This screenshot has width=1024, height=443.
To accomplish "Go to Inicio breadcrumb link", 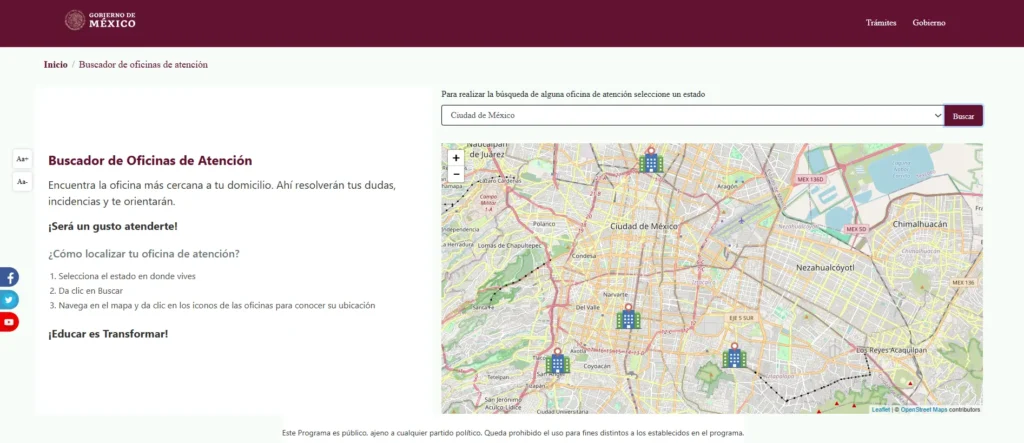I will (56, 65).
